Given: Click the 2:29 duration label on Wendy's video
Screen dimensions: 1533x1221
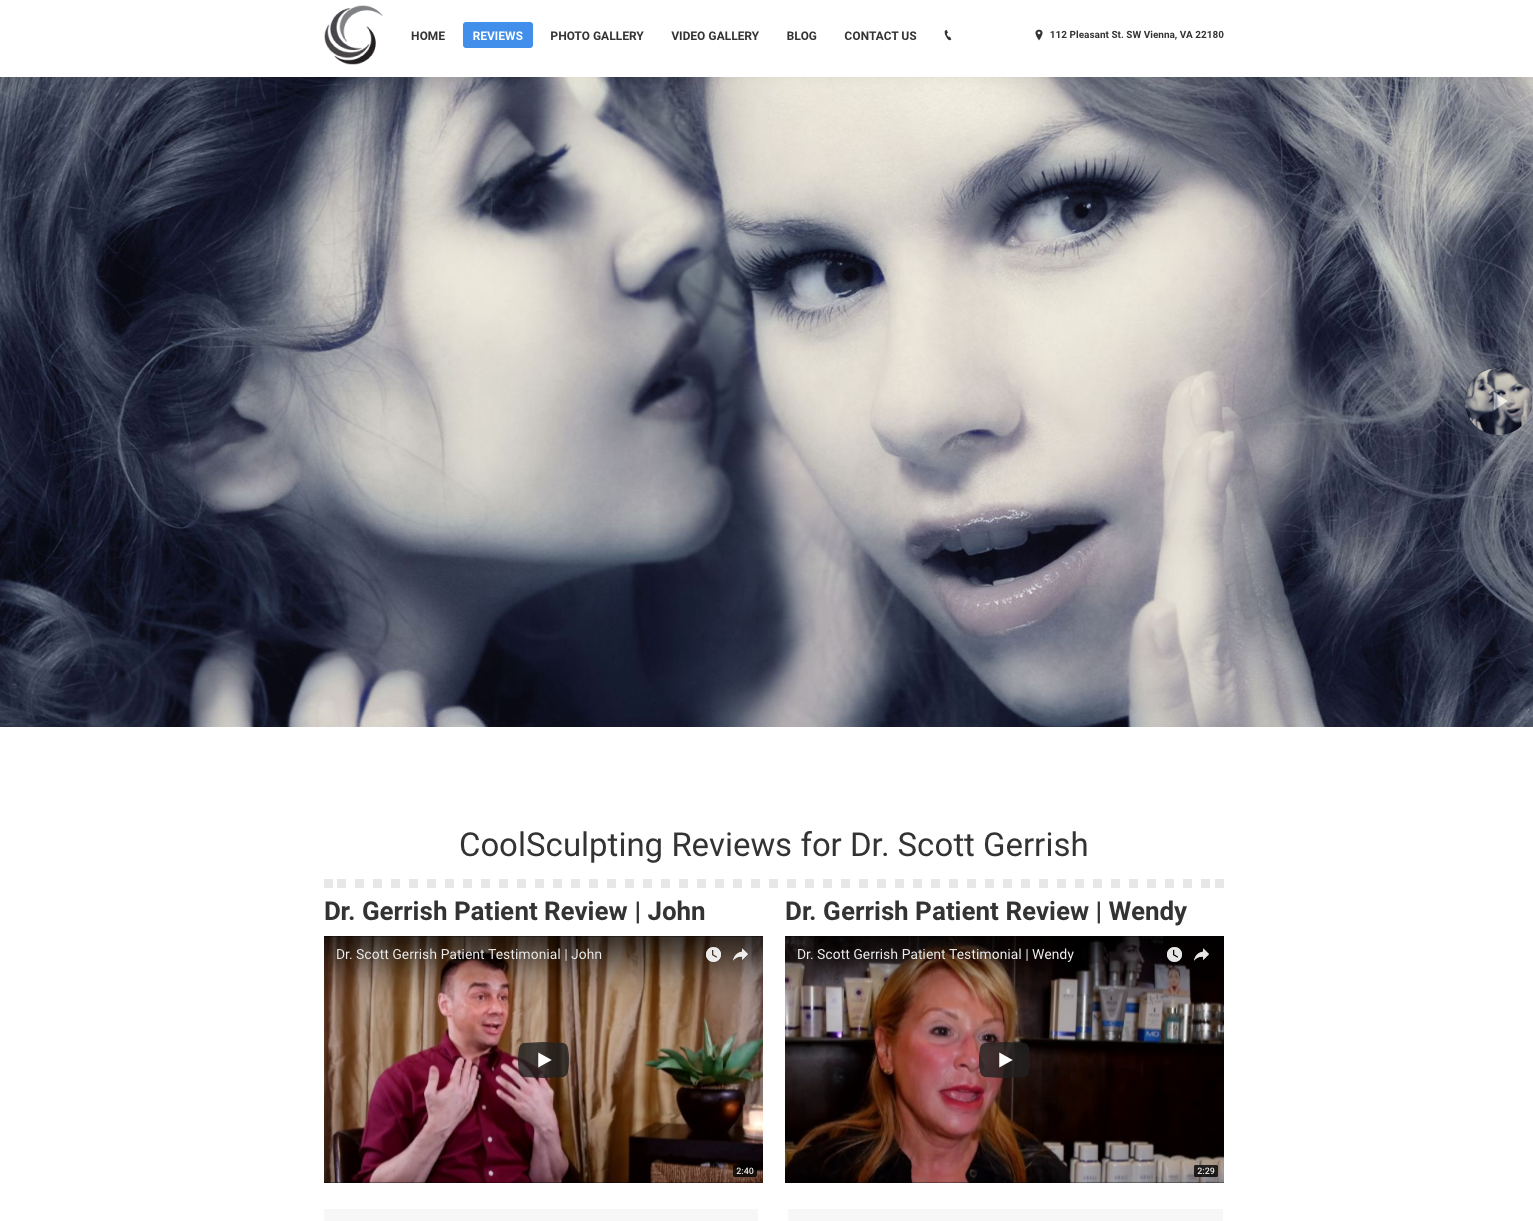Looking at the screenshot, I should click(x=1206, y=1171).
